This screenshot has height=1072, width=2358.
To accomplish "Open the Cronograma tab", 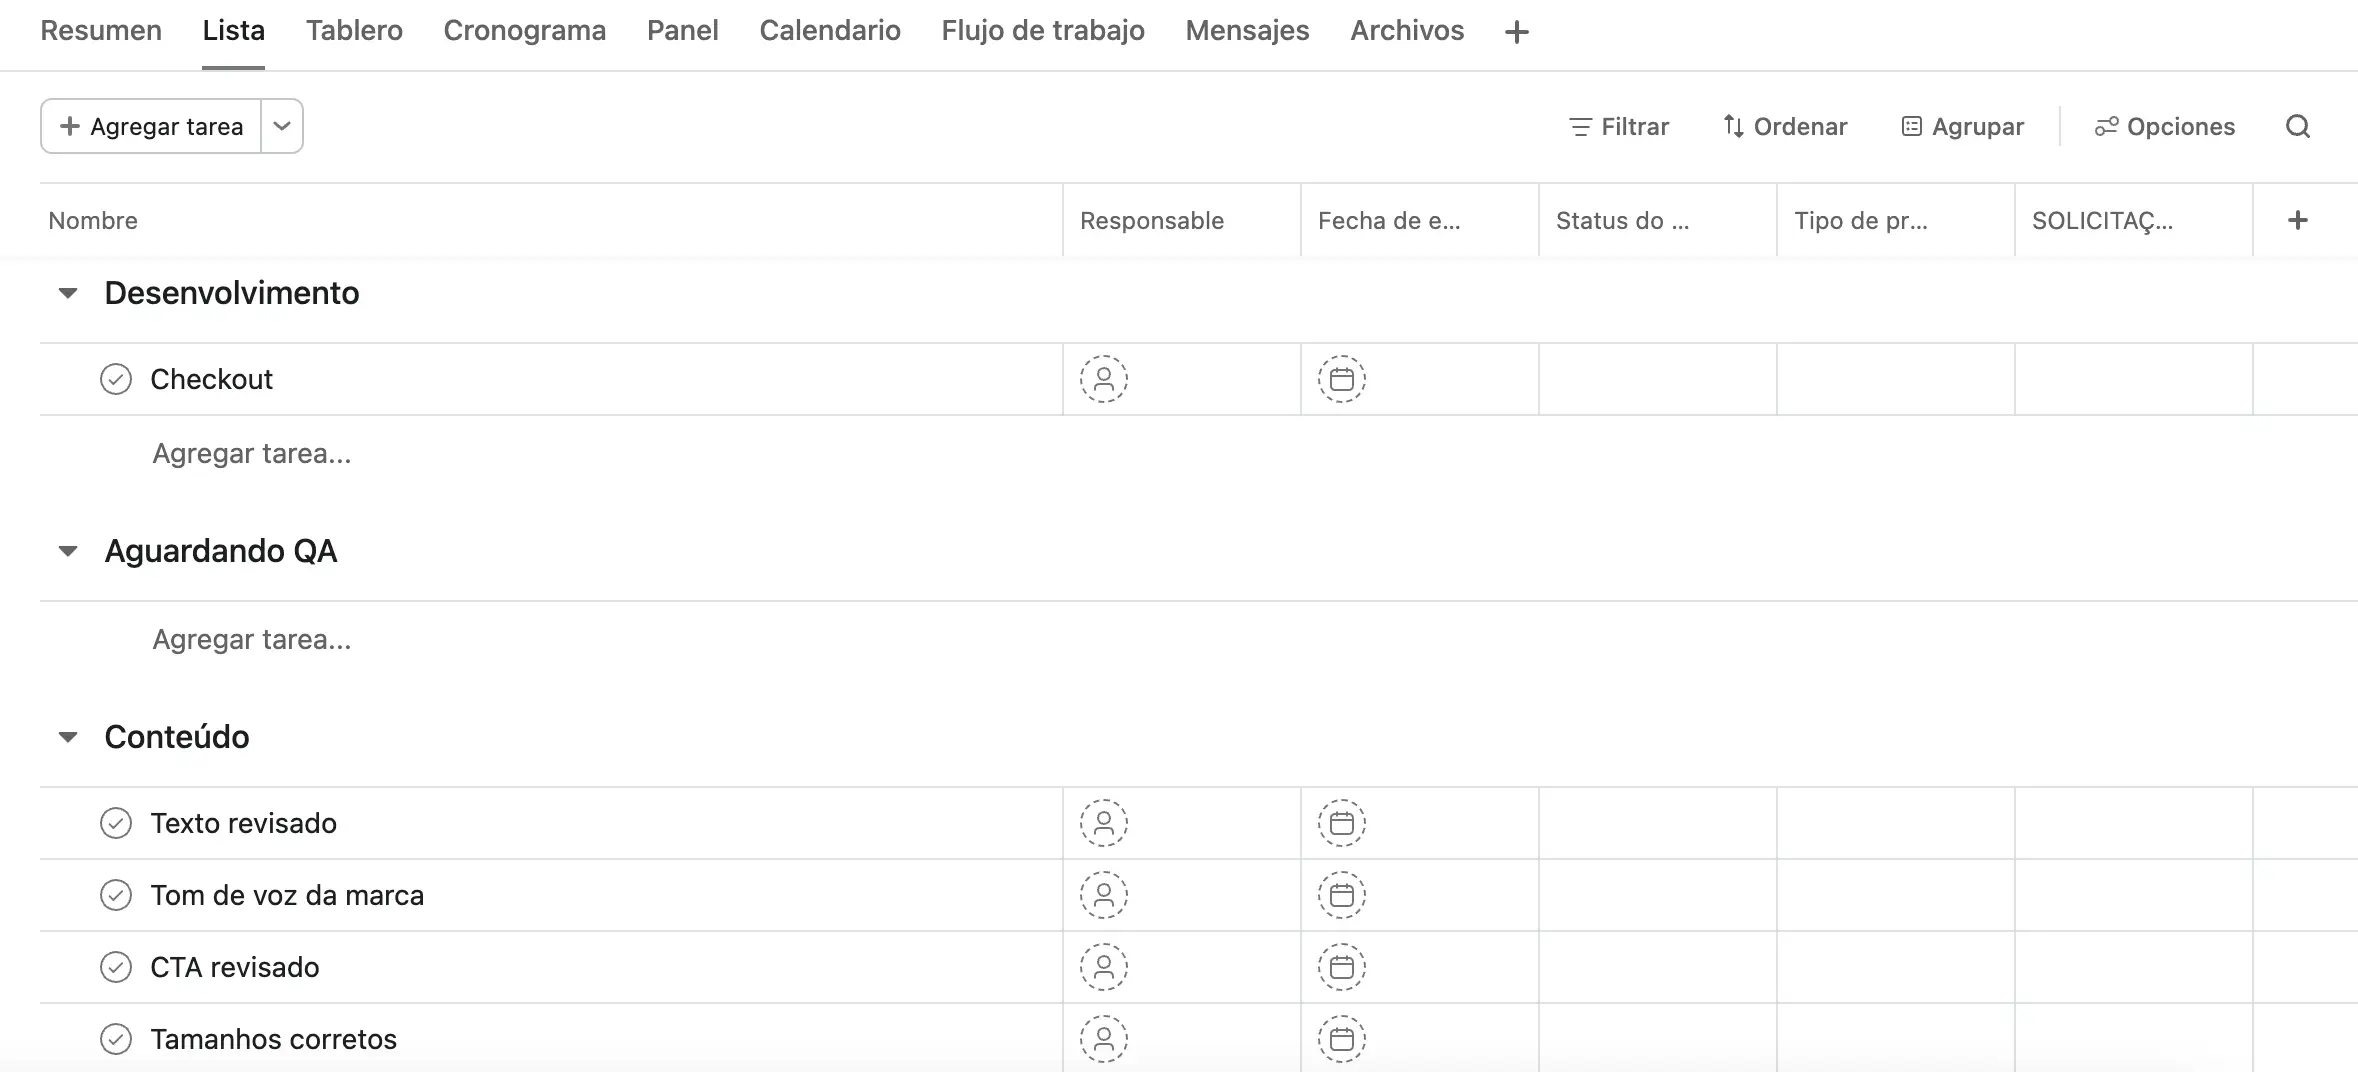I will 524,31.
